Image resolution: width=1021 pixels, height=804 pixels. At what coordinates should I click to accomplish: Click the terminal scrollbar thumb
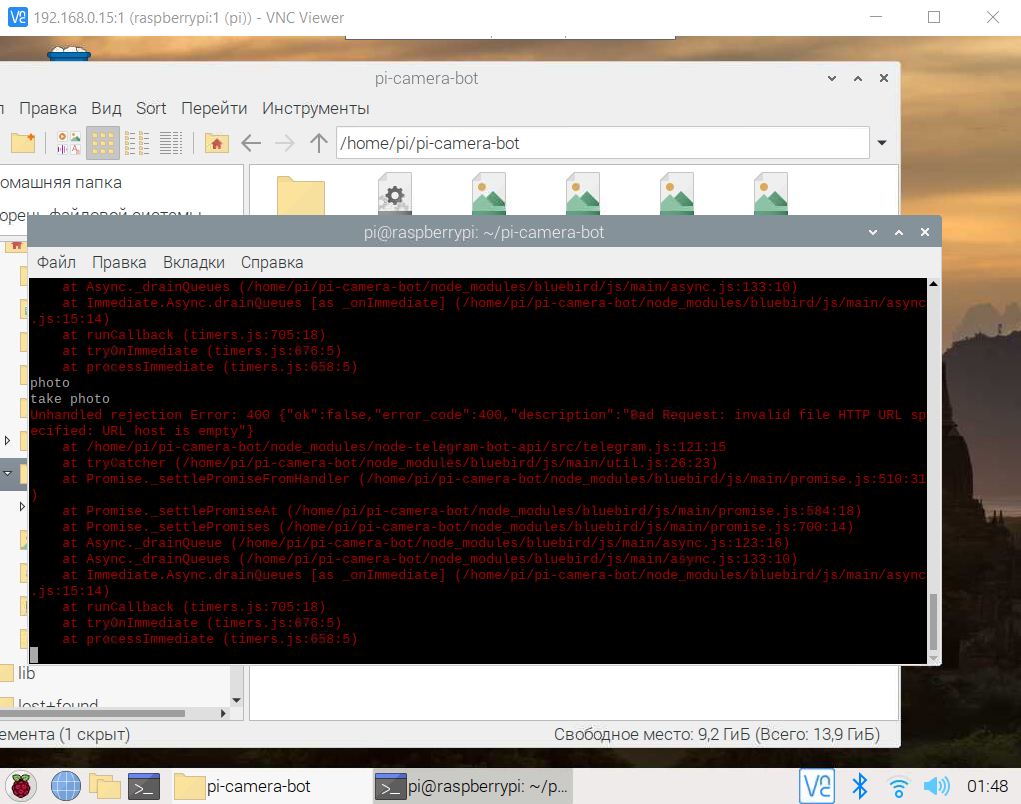934,622
